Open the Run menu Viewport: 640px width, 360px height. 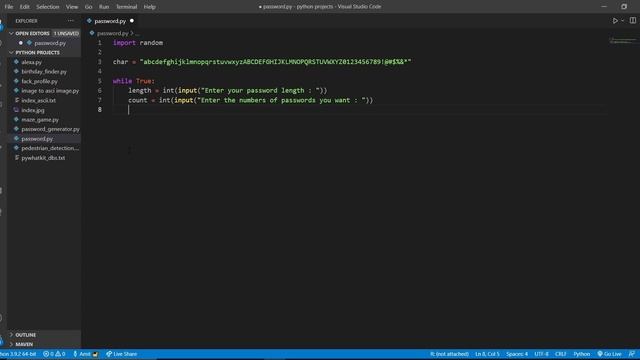click(104, 7)
